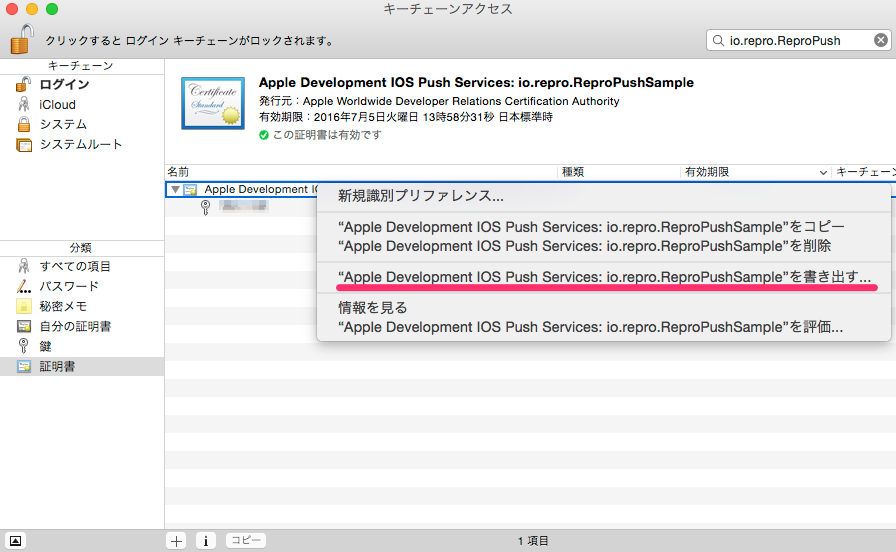Select the blurred private key row

(244, 207)
